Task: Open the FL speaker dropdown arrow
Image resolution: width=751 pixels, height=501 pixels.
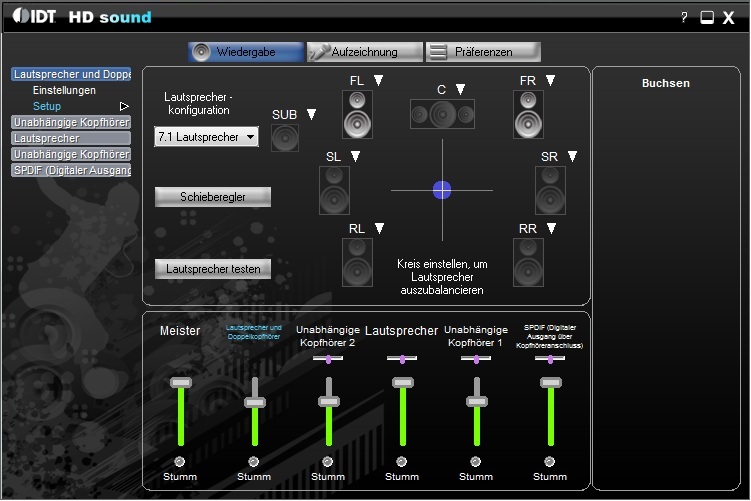Action: tap(378, 80)
